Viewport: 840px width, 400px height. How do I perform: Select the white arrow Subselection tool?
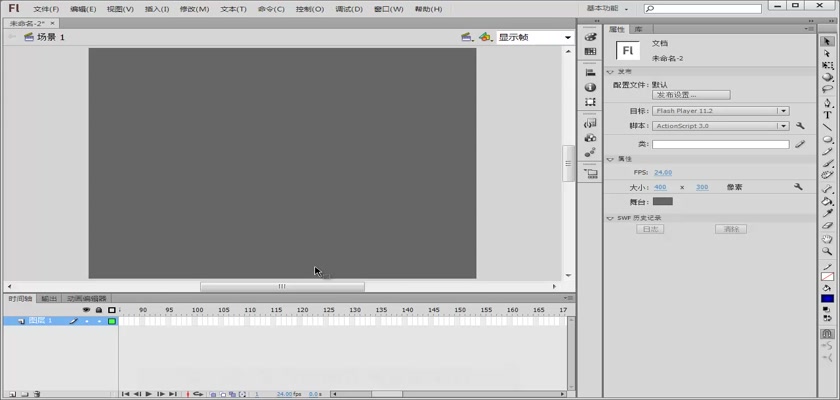point(828,54)
